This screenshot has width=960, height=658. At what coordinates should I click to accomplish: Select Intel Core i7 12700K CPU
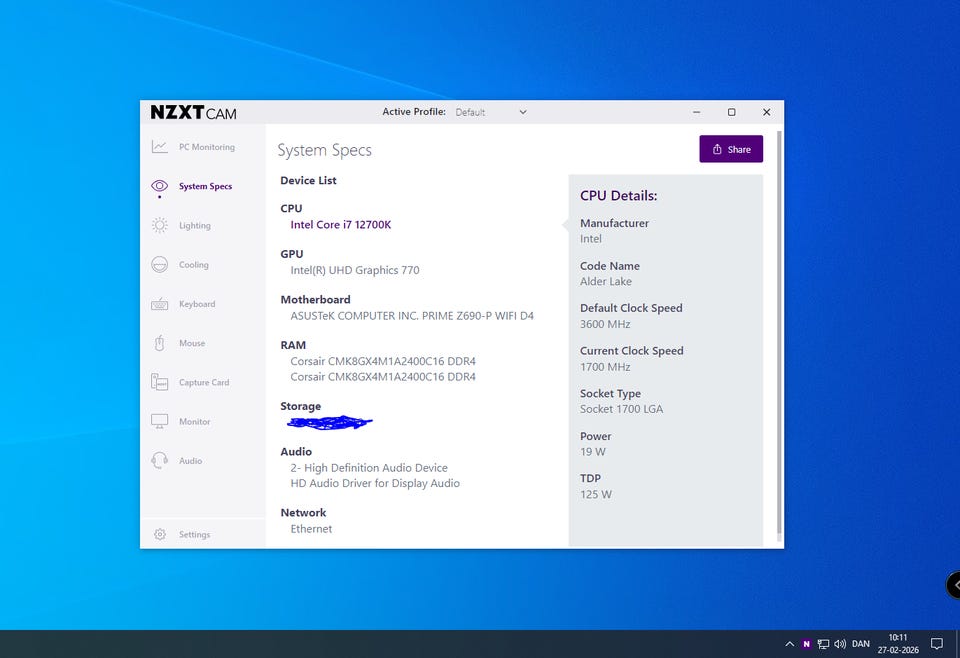pyautogui.click(x=340, y=225)
